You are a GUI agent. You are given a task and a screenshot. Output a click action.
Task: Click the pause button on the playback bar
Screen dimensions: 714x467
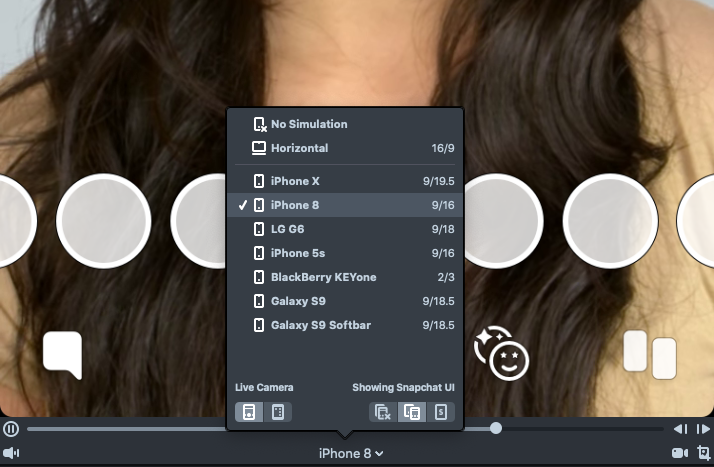[x=11, y=429]
